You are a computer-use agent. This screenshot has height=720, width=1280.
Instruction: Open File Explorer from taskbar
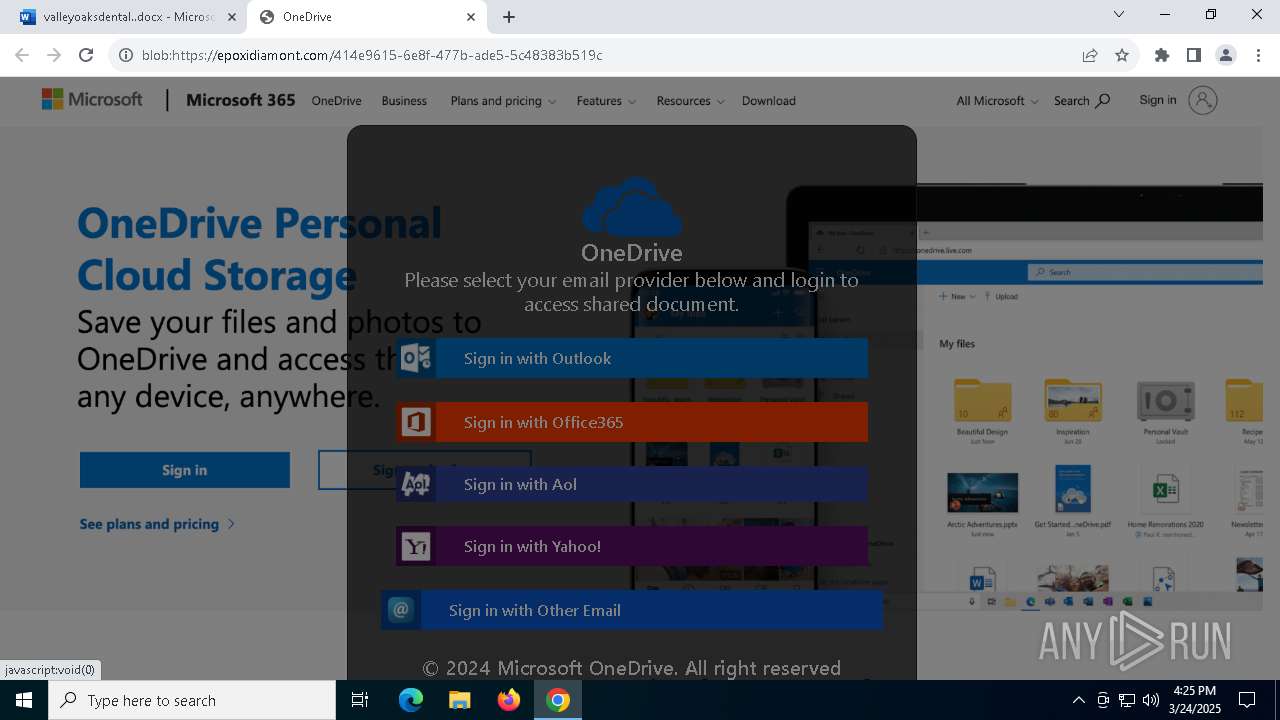(x=459, y=700)
